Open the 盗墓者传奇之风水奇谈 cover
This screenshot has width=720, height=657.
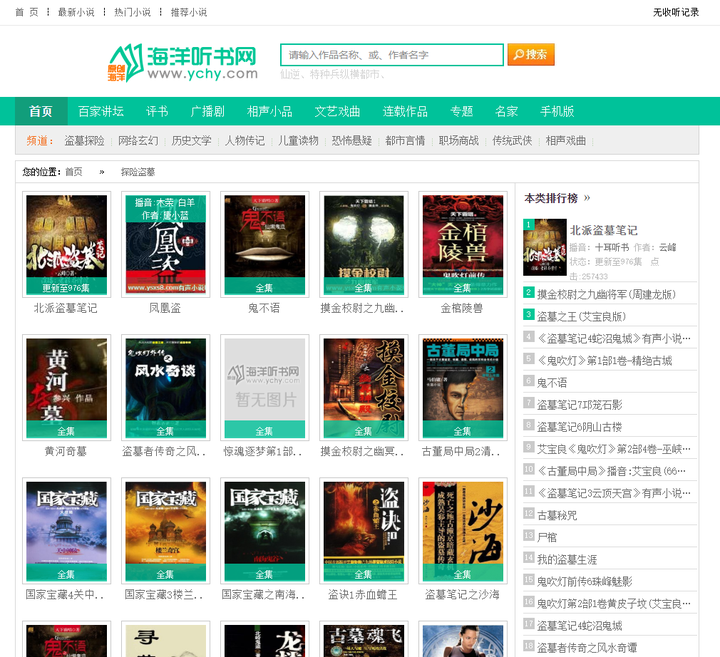click(x=166, y=388)
